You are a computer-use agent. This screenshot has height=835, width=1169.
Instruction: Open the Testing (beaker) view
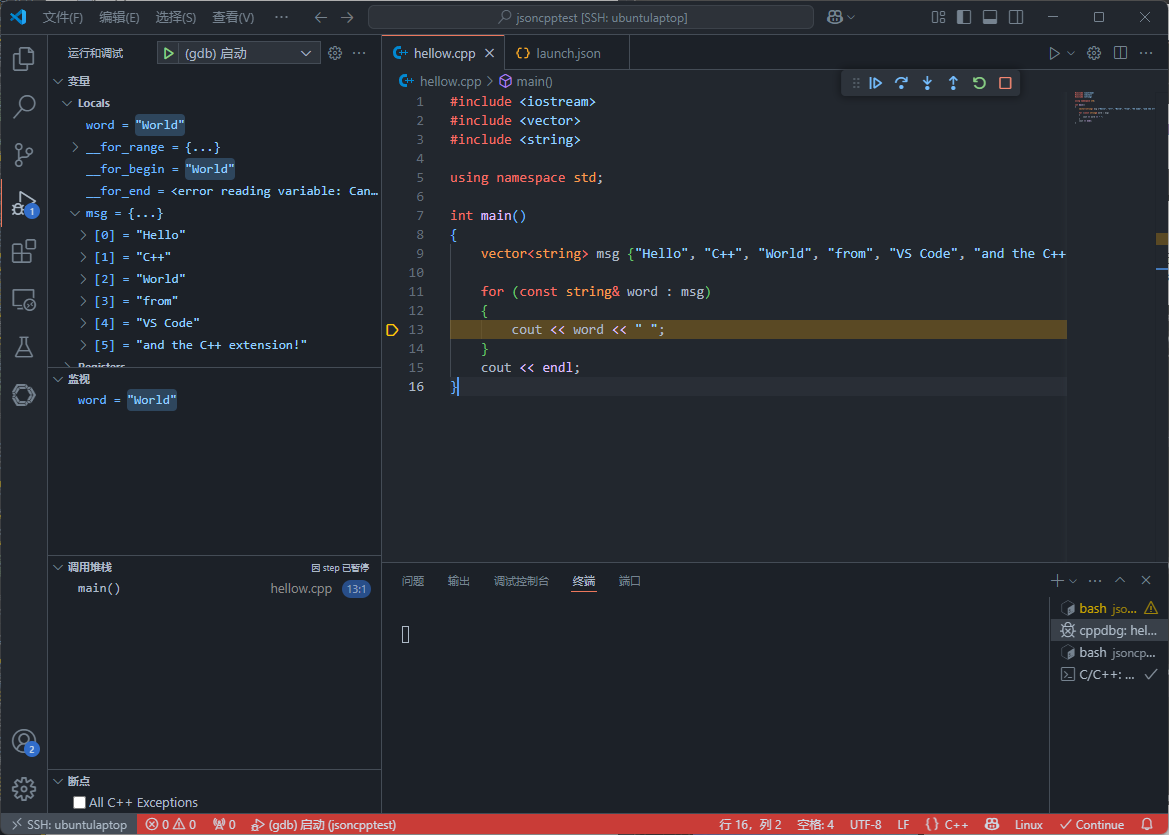click(23, 347)
